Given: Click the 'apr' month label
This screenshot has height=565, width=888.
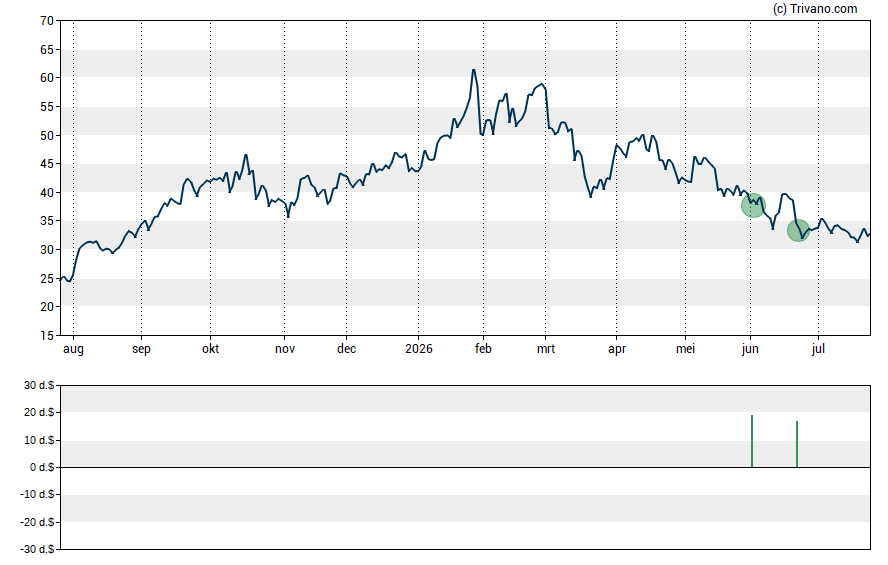Looking at the screenshot, I should click(x=617, y=349).
